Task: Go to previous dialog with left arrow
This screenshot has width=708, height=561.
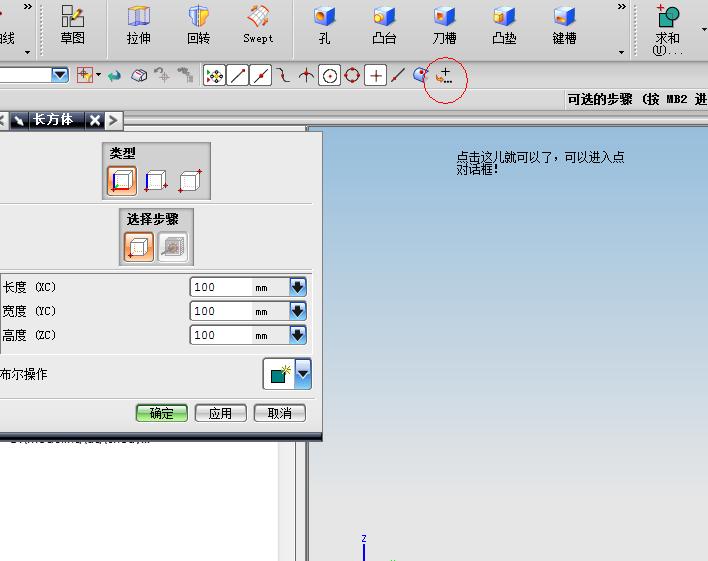Action: (3, 120)
